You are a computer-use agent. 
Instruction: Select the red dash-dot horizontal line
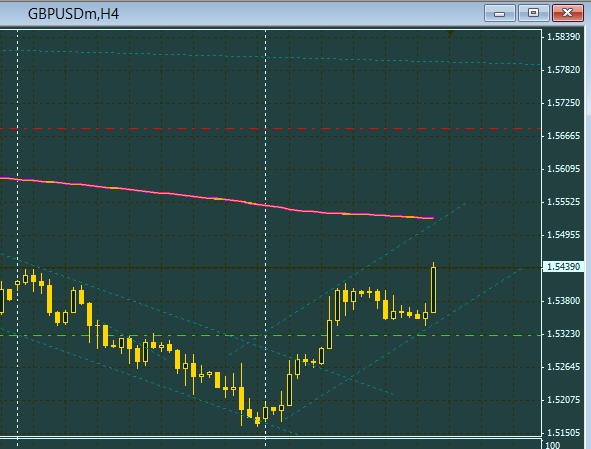(271, 129)
